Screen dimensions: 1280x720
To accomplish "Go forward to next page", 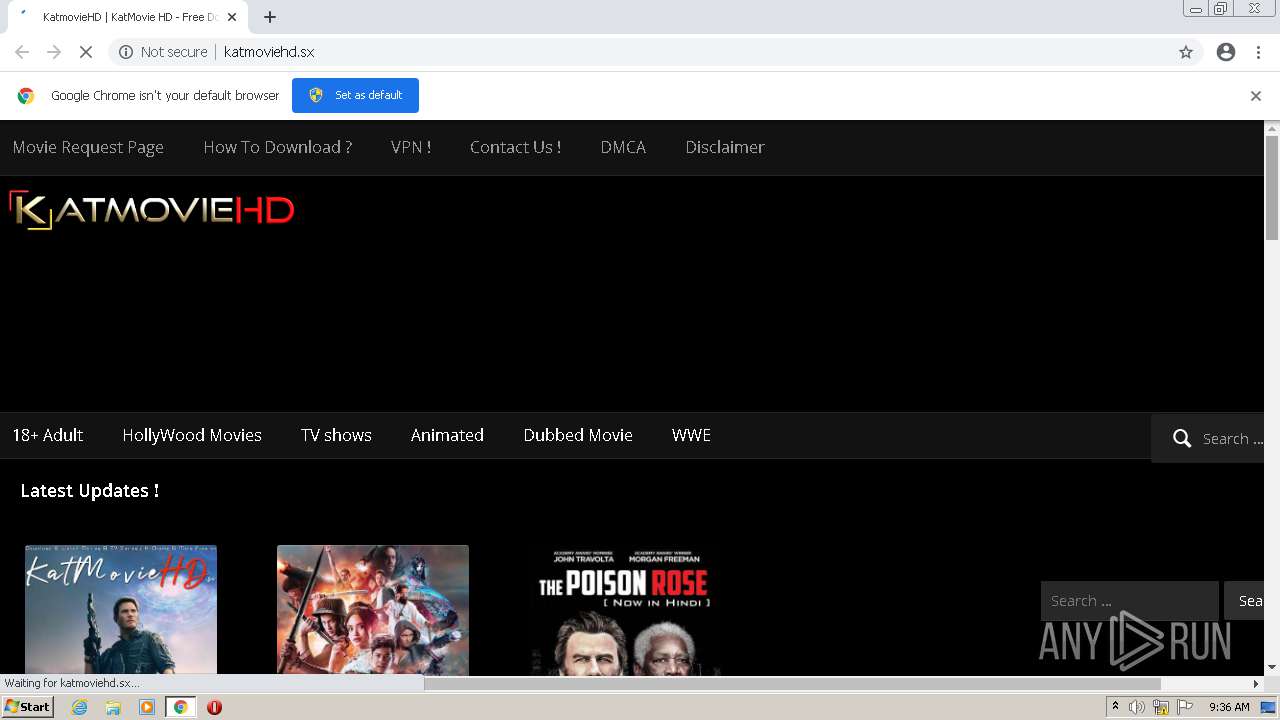I will coord(54,52).
